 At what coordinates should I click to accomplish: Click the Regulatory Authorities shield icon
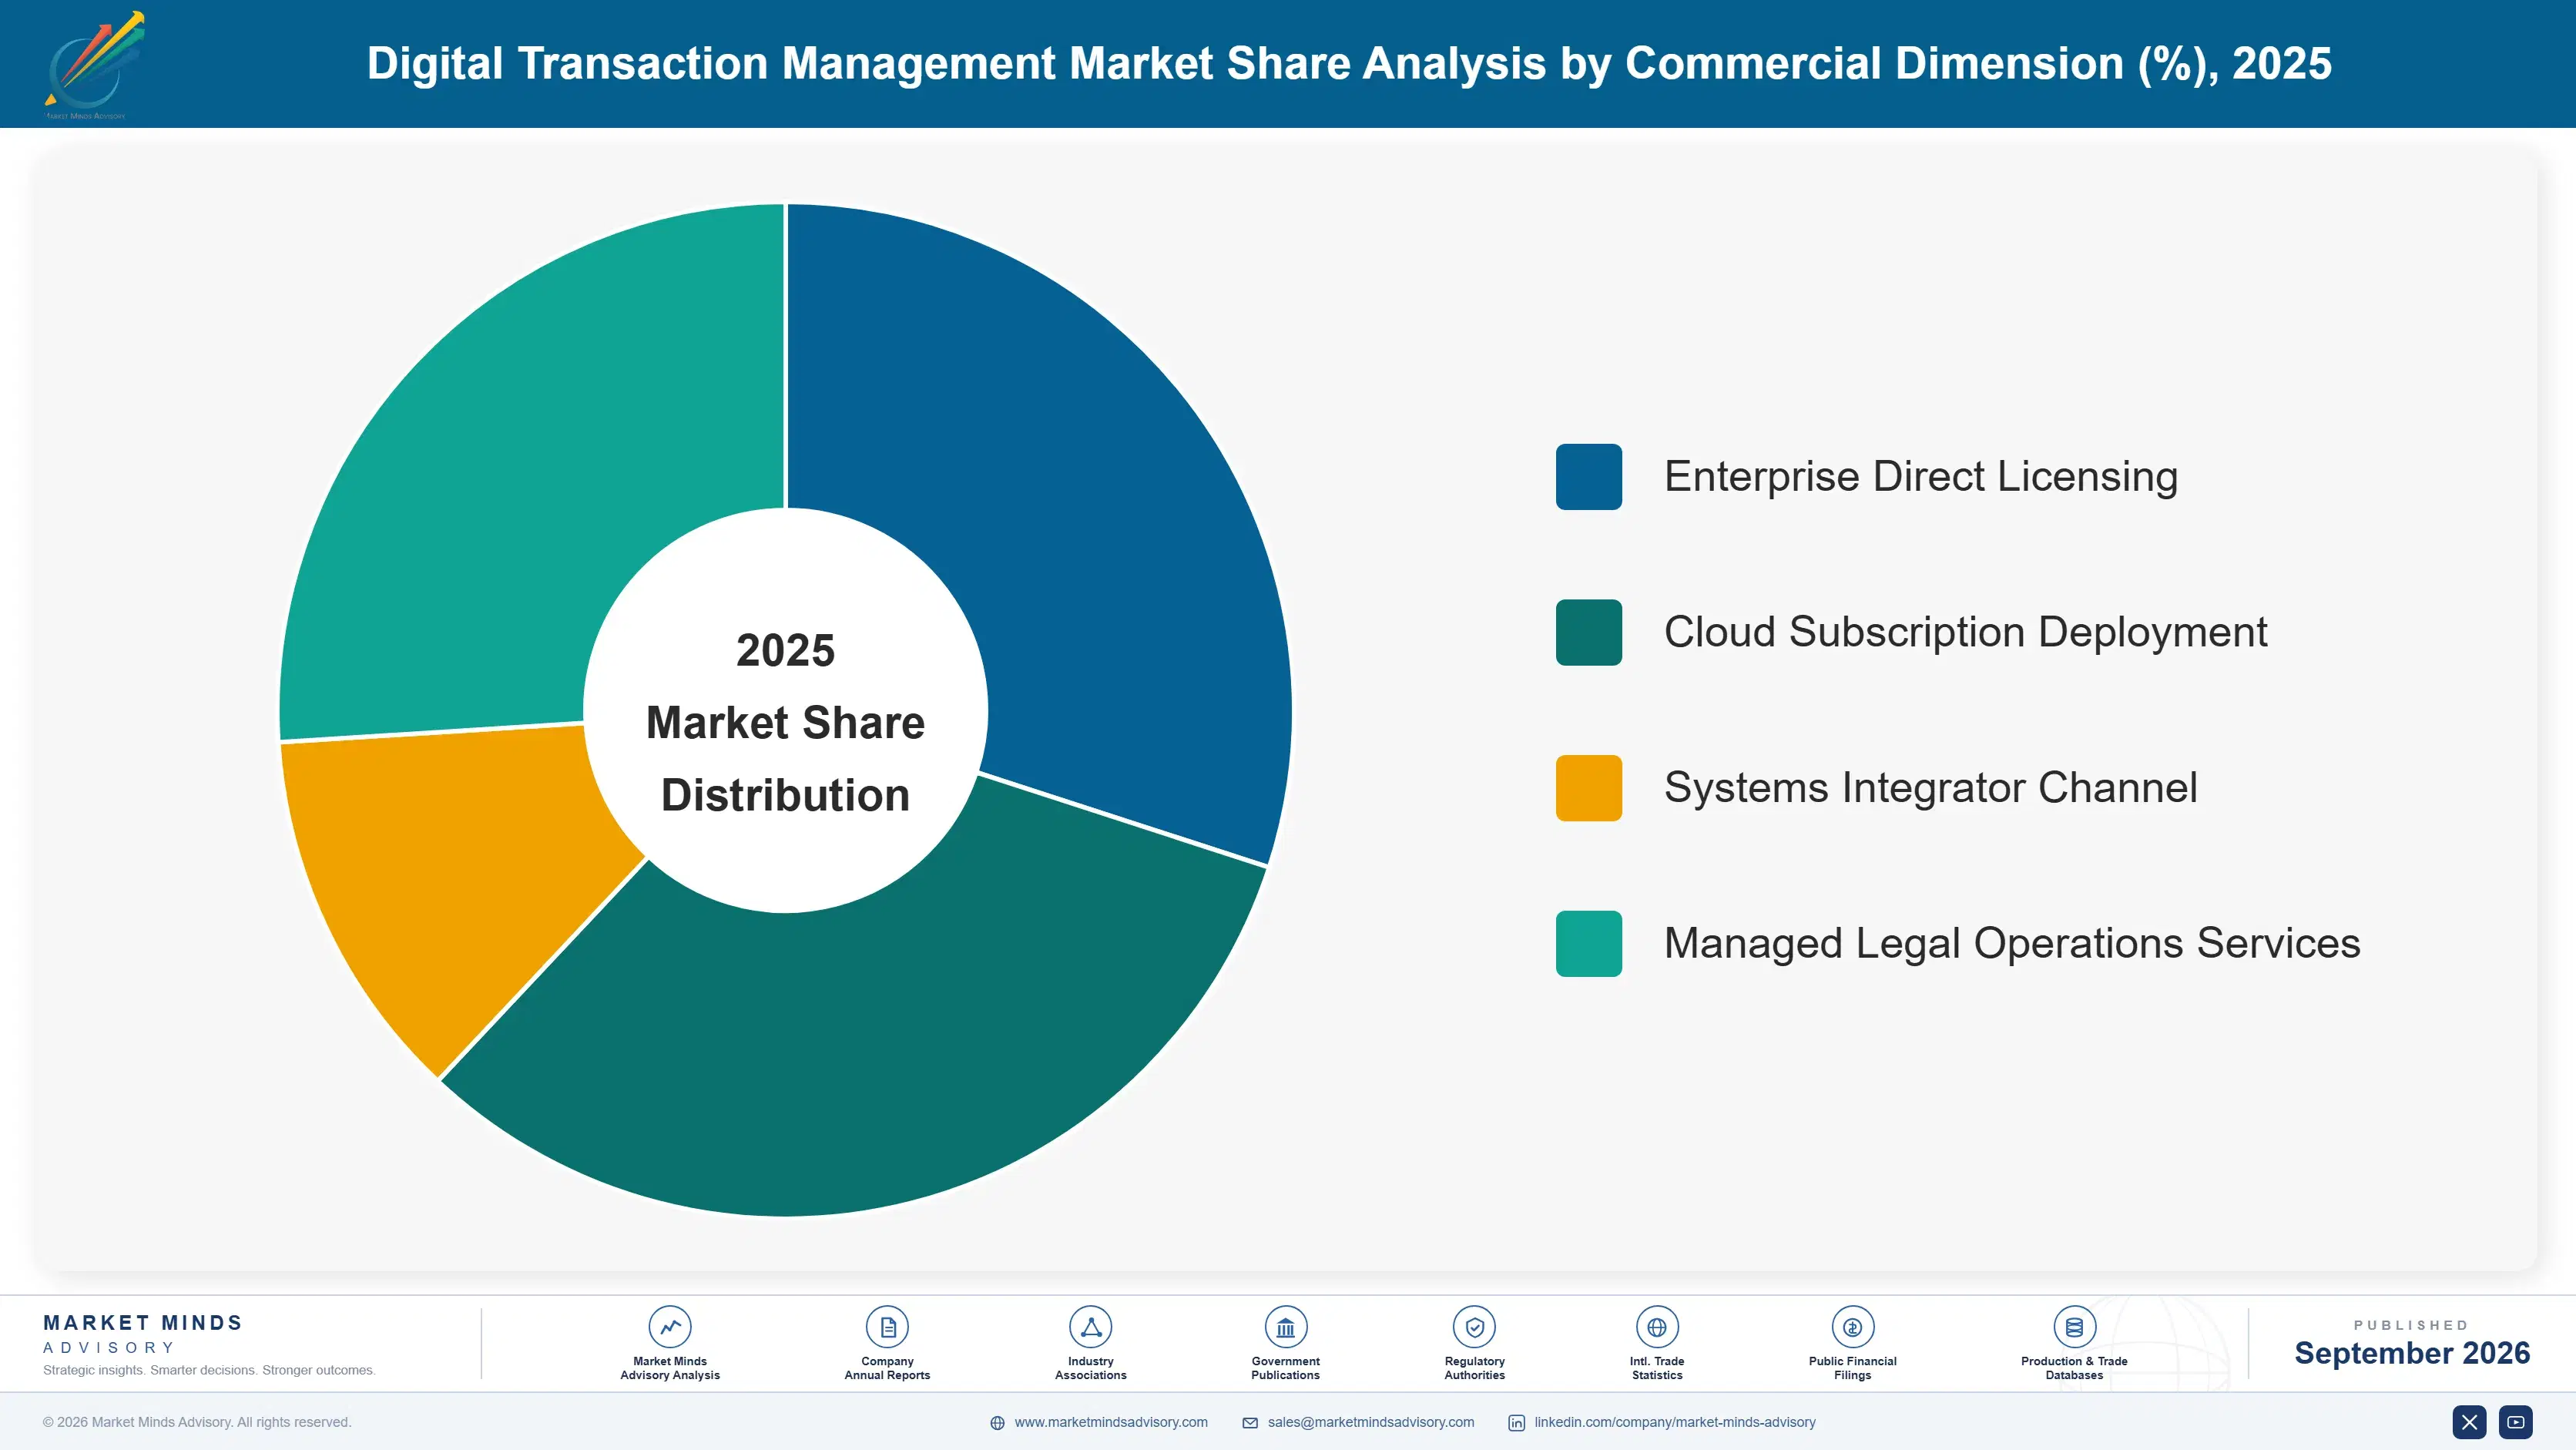[1474, 1327]
